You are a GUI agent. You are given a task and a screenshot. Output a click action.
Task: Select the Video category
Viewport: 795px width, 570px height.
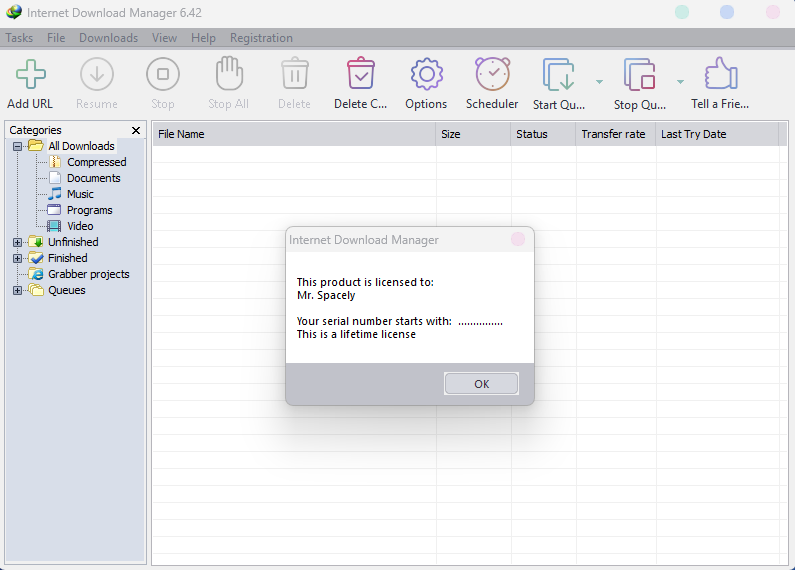pos(80,226)
